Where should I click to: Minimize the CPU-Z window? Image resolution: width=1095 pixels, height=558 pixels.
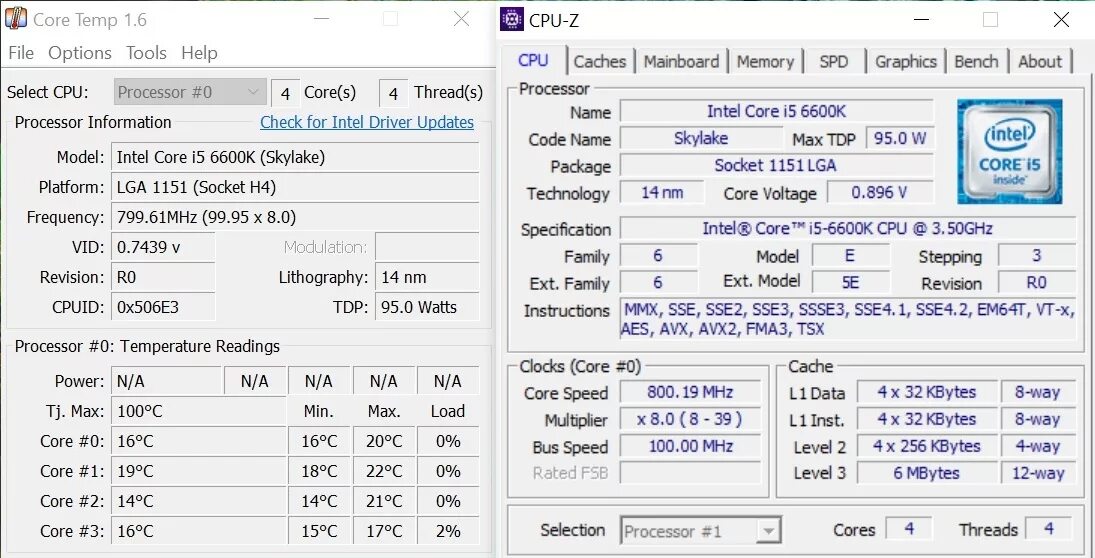[920, 20]
